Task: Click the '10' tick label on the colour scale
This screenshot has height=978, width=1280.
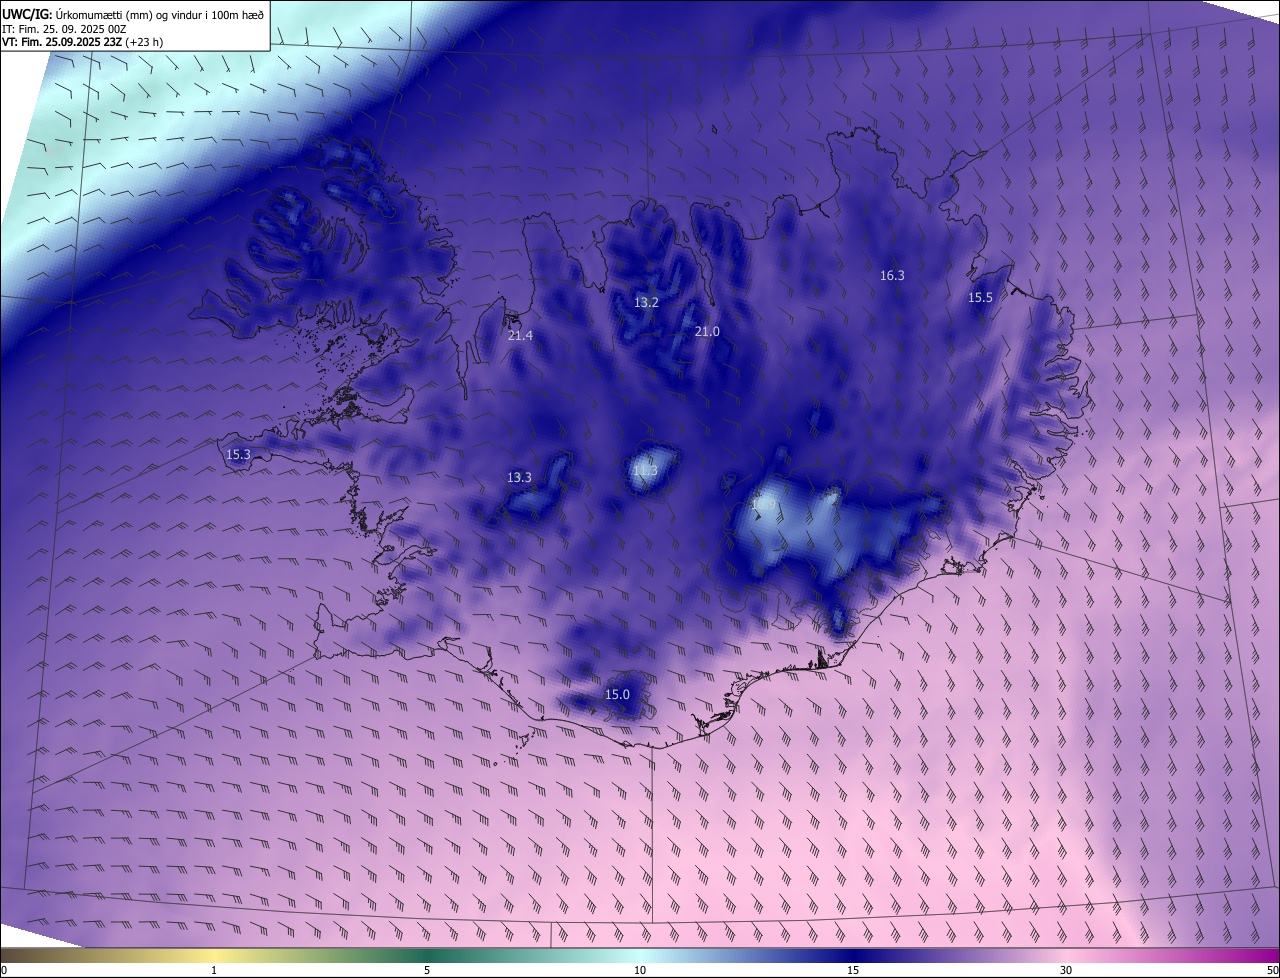Action: tap(640, 970)
